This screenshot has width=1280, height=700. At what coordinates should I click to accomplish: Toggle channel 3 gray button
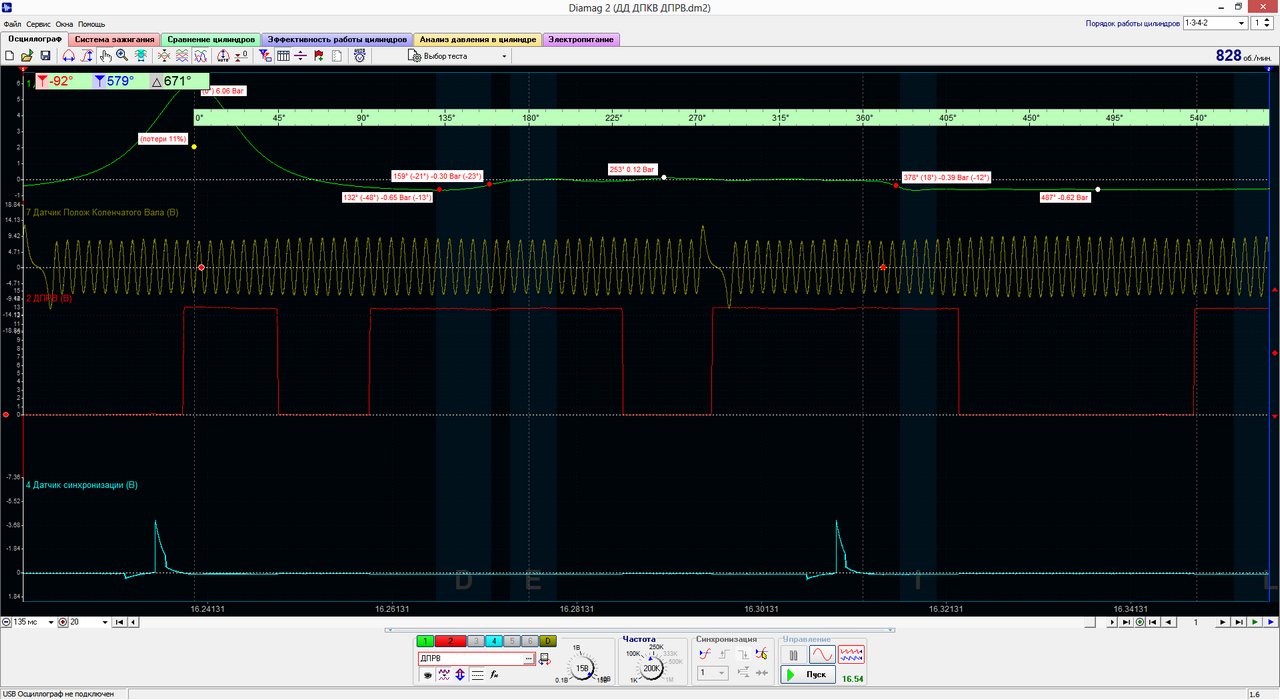[476, 641]
